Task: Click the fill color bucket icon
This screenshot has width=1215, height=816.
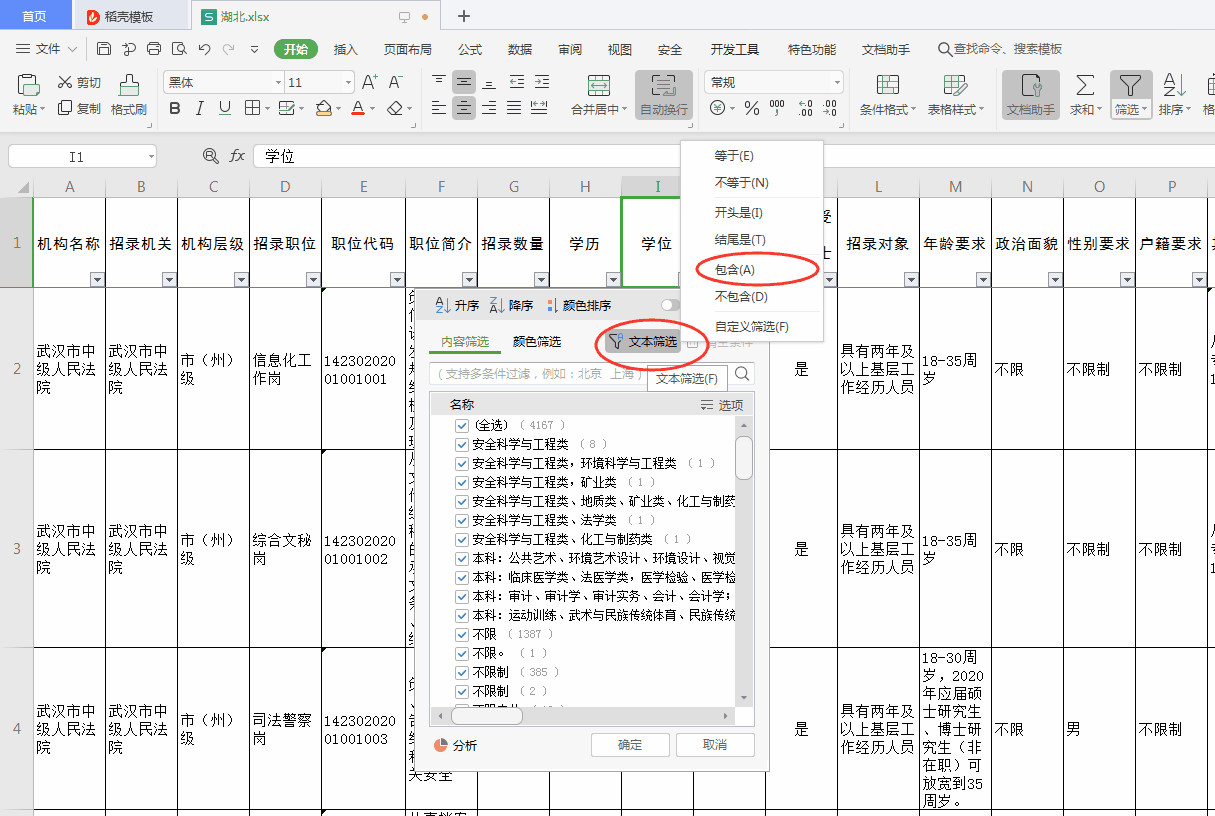Action: [323, 108]
